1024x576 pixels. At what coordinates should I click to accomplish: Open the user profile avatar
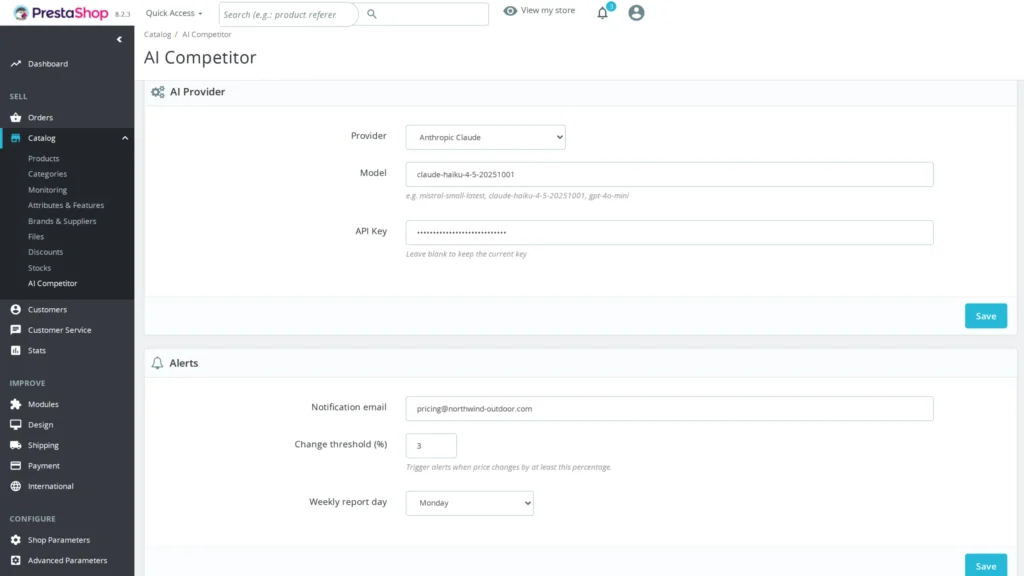click(x=636, y=12)
